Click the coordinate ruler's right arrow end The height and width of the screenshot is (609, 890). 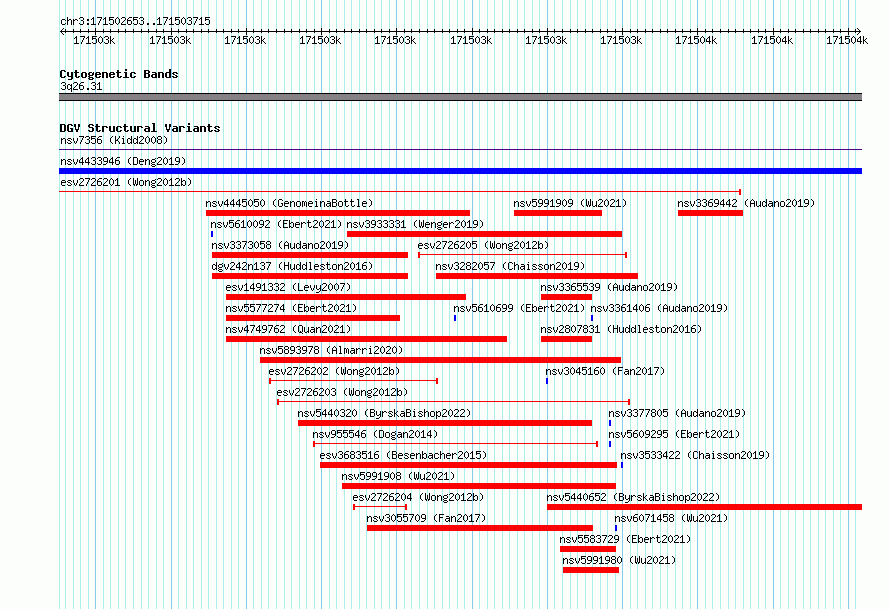858,31
